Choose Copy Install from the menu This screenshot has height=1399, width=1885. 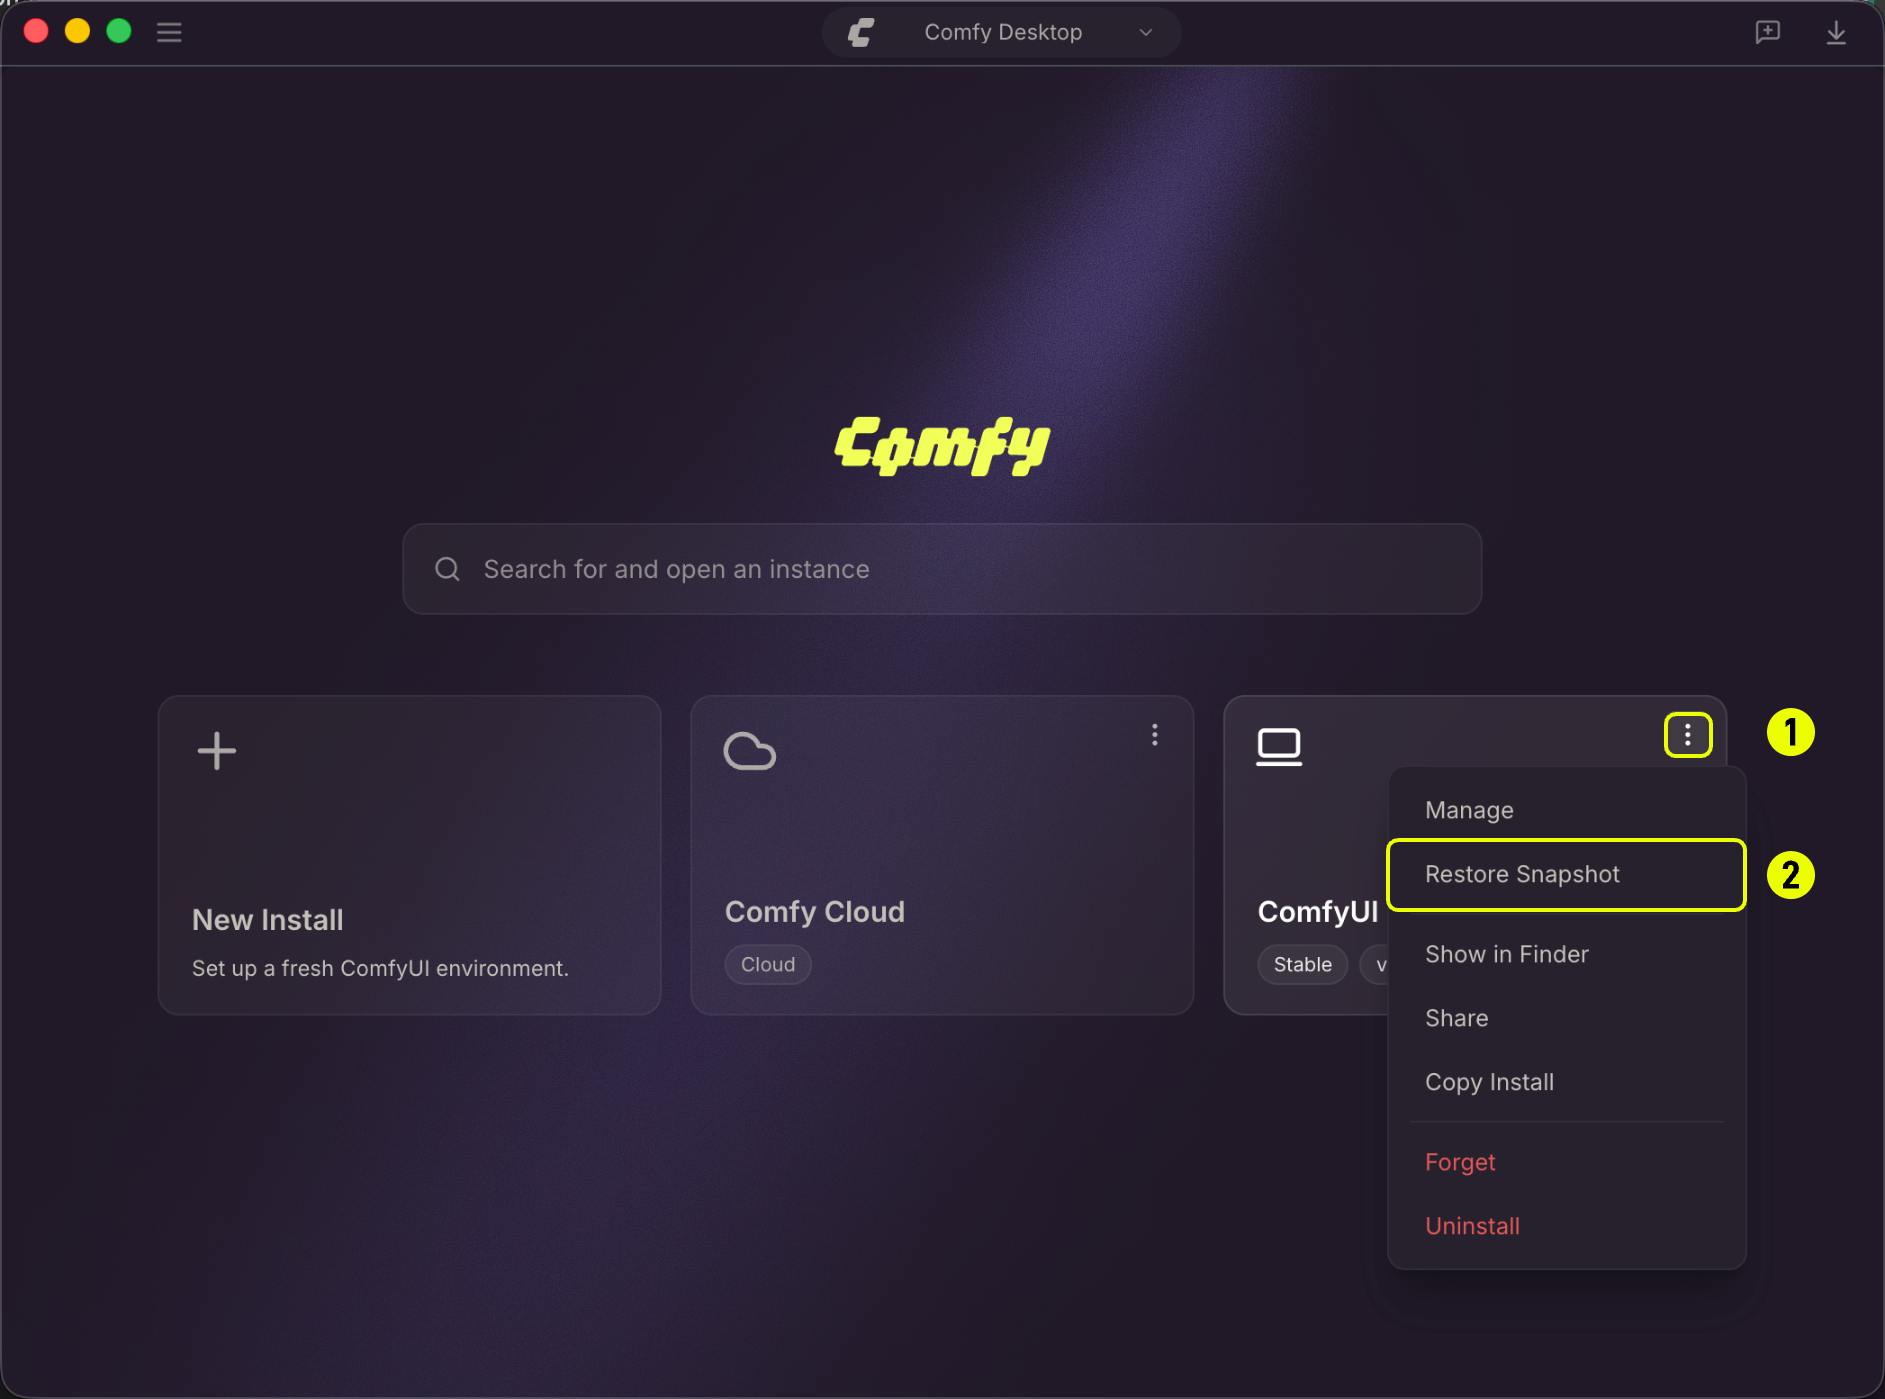[x=1567, y=1082]
